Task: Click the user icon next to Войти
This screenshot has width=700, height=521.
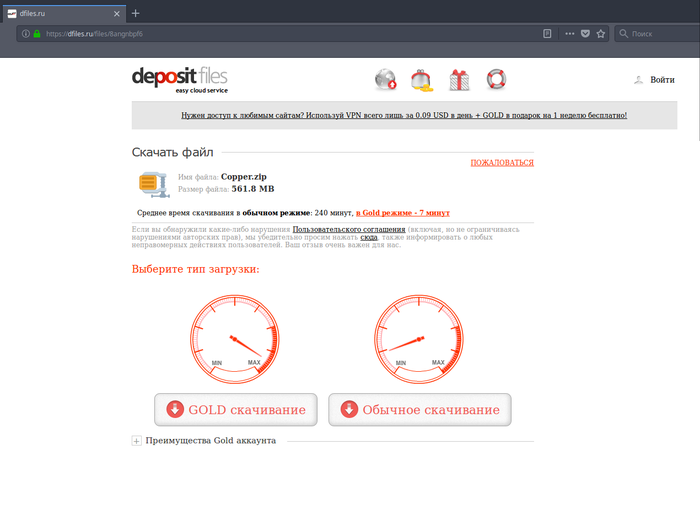Action: (x=638, y=80)
